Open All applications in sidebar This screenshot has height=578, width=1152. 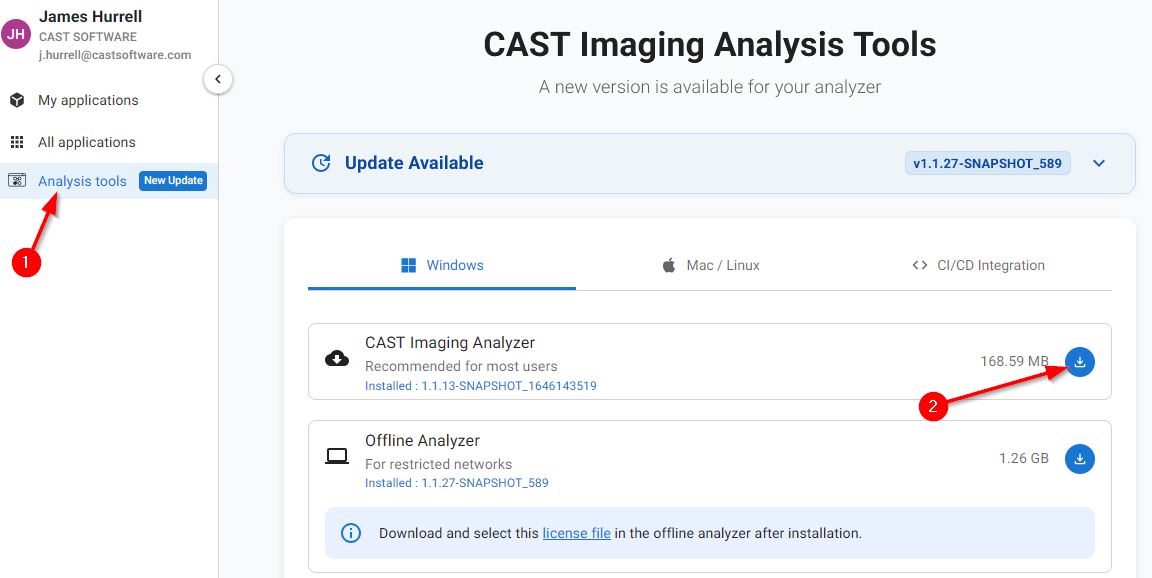86,142
